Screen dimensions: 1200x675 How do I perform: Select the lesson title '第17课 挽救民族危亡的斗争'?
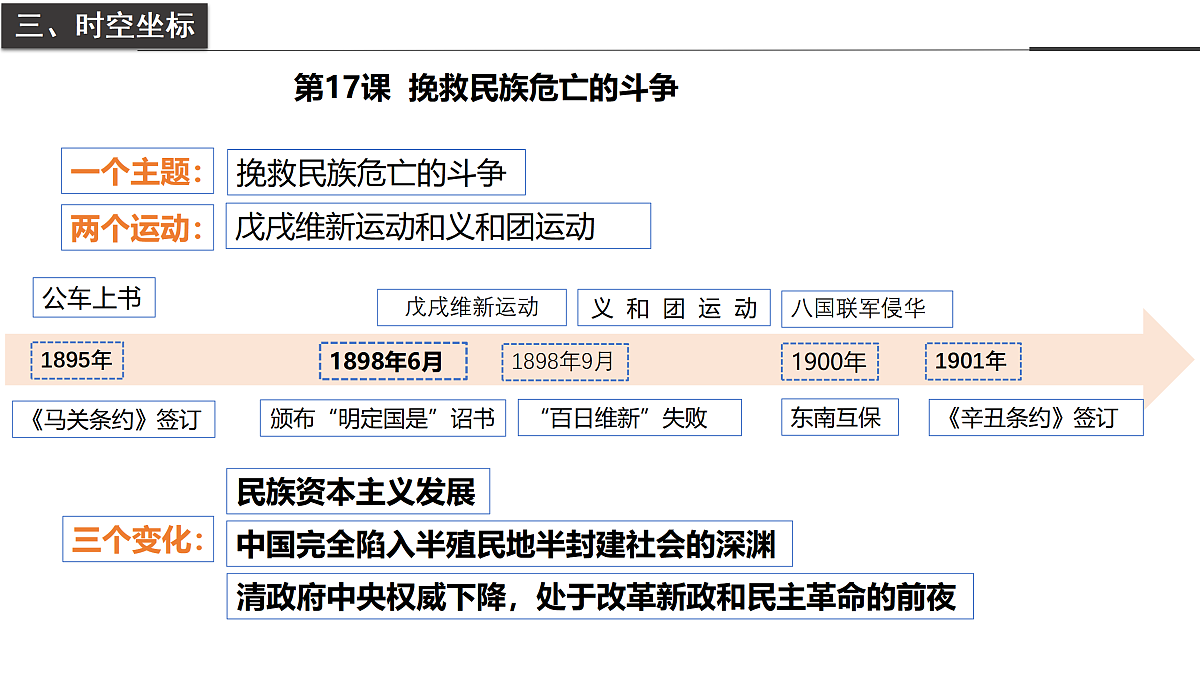486,88
